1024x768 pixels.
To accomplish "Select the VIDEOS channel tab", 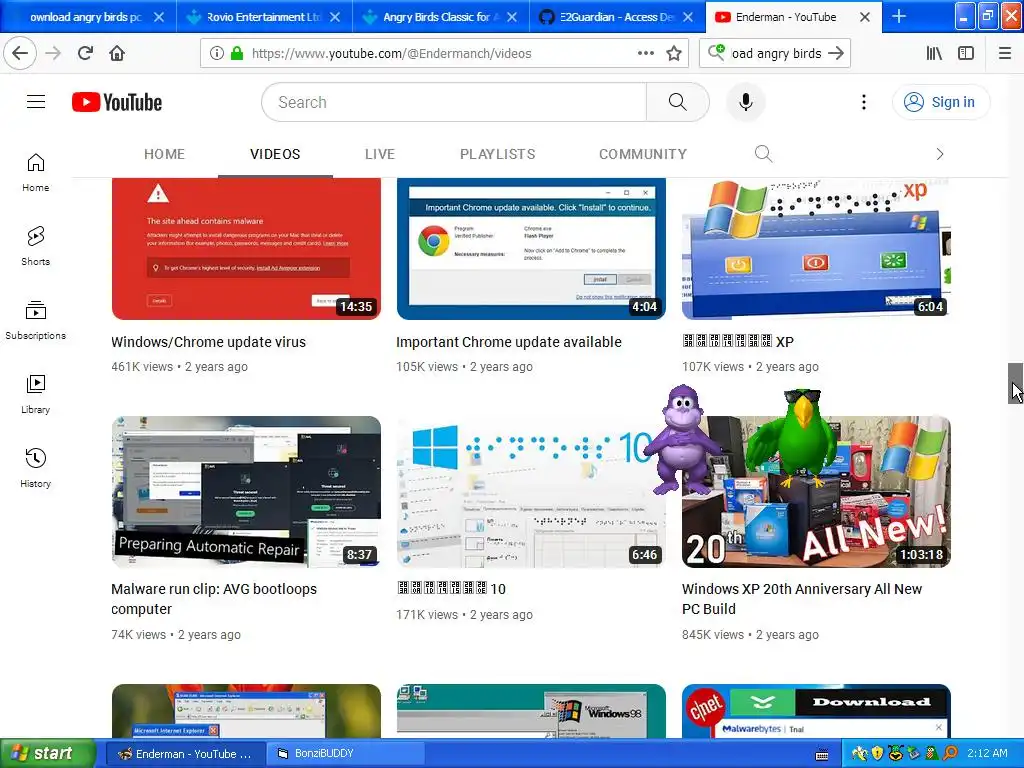I will coord(275,154).
